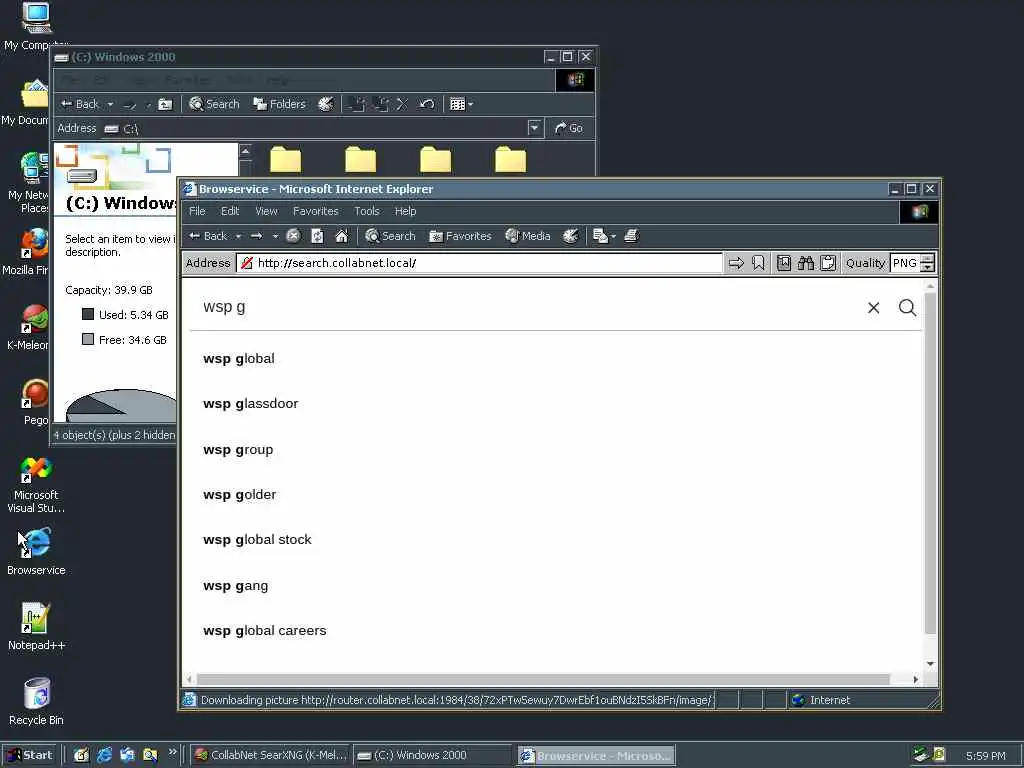Click Search in the C: explorer toolbar
The height and width of the screenshot is (768, 1024).
[x=214, y=104]
